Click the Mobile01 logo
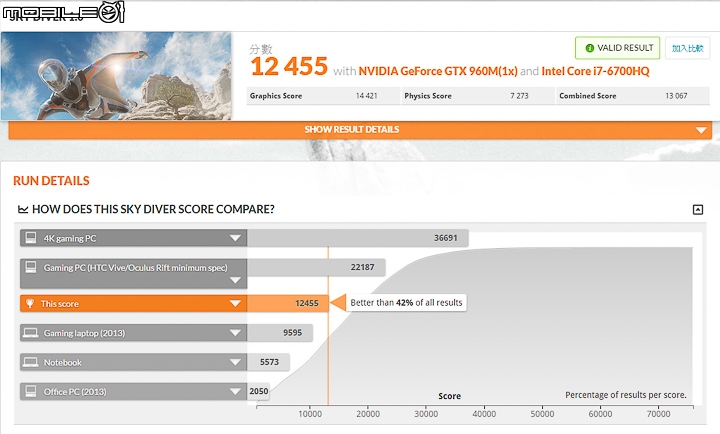 (63, 12)
